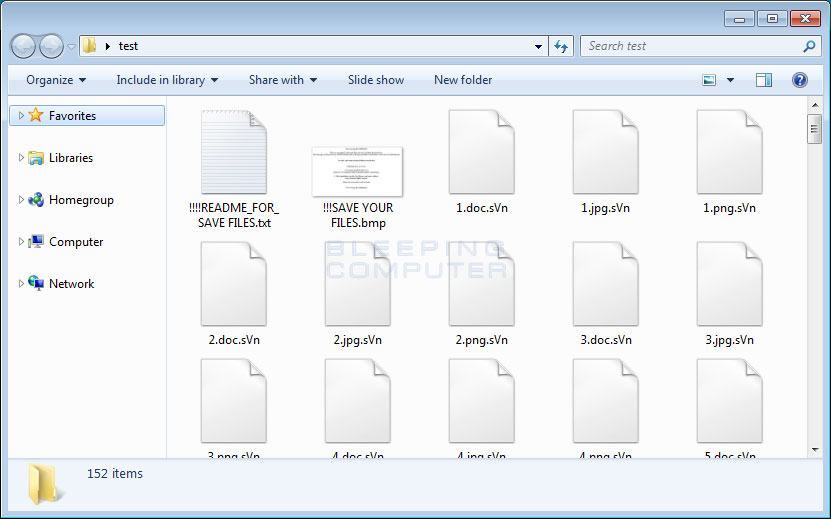Select the 1.jpg.sVn file icon
This screenshot has height=519, width=831.
coord(606,152)
